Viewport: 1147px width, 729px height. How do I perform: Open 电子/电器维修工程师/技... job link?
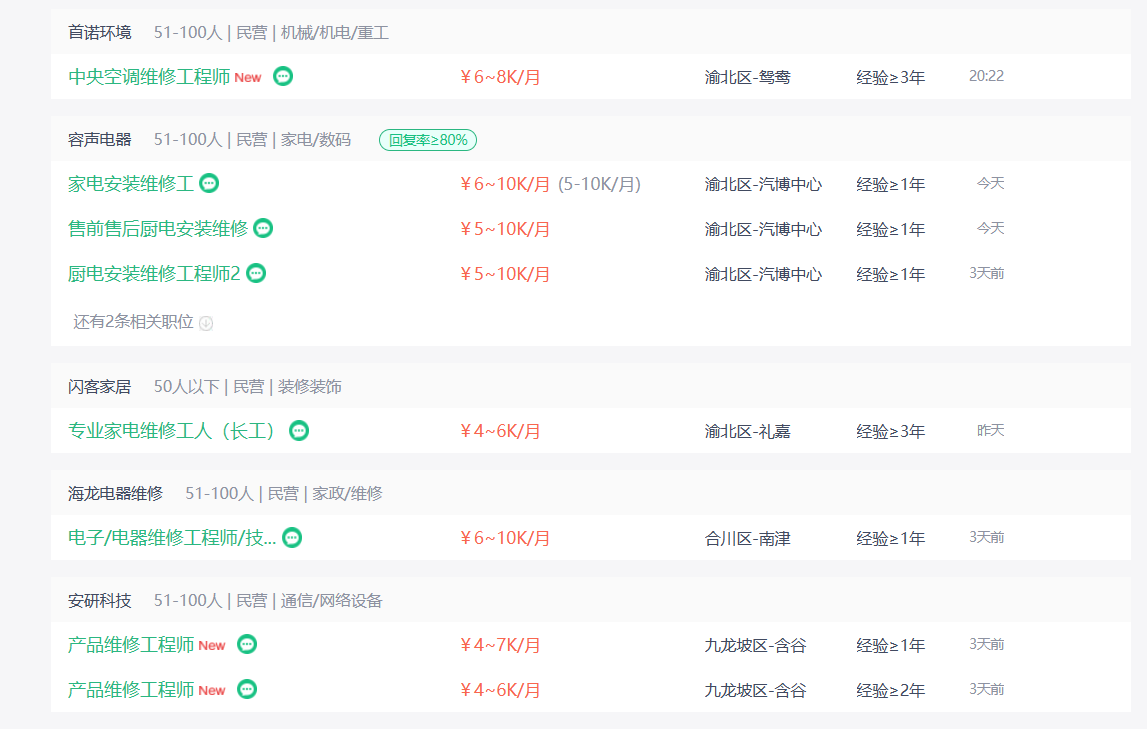(x=171, y=538)
